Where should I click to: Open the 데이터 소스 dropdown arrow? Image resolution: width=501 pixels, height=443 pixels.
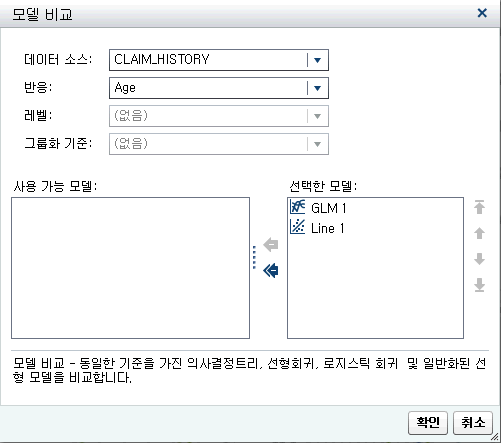[317, 60]
